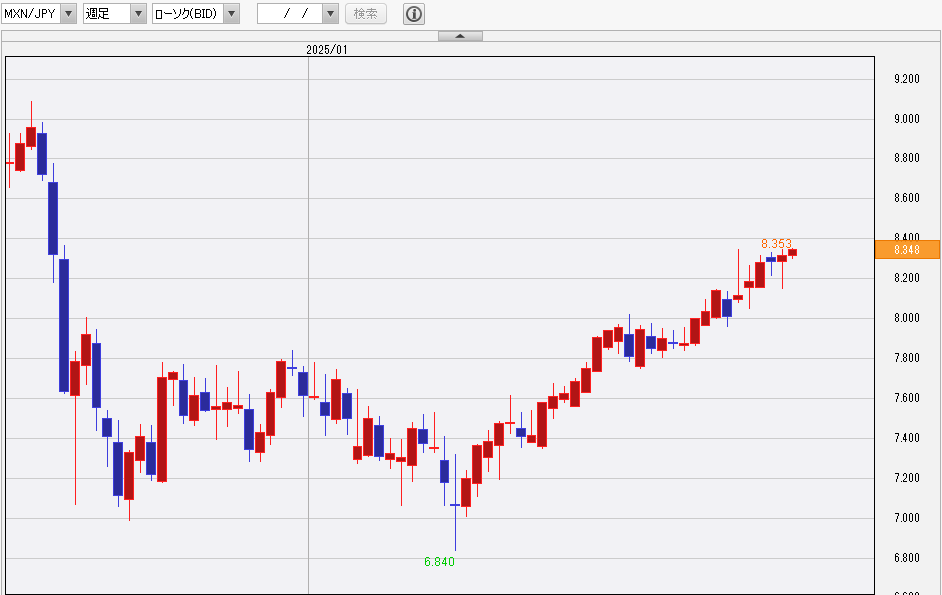Click the high price label 8.353
Viewport: 942px width, 595px height.
776,243
